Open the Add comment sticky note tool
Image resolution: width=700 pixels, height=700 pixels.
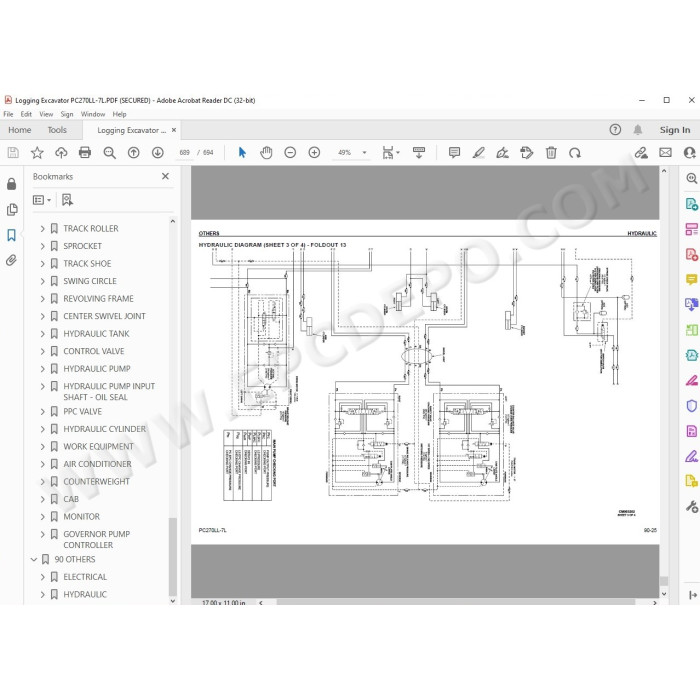pos(454,153)
